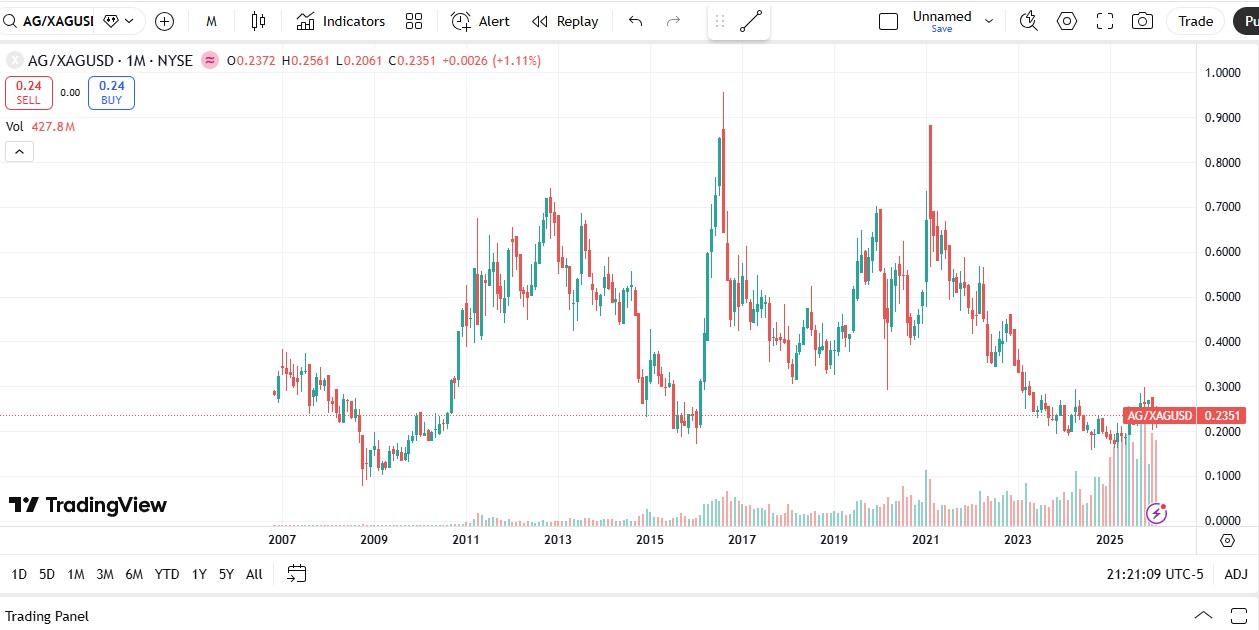Open the indicator templates grid icon
Viewport: 1259px width, 630px height.
coord(414,21)
